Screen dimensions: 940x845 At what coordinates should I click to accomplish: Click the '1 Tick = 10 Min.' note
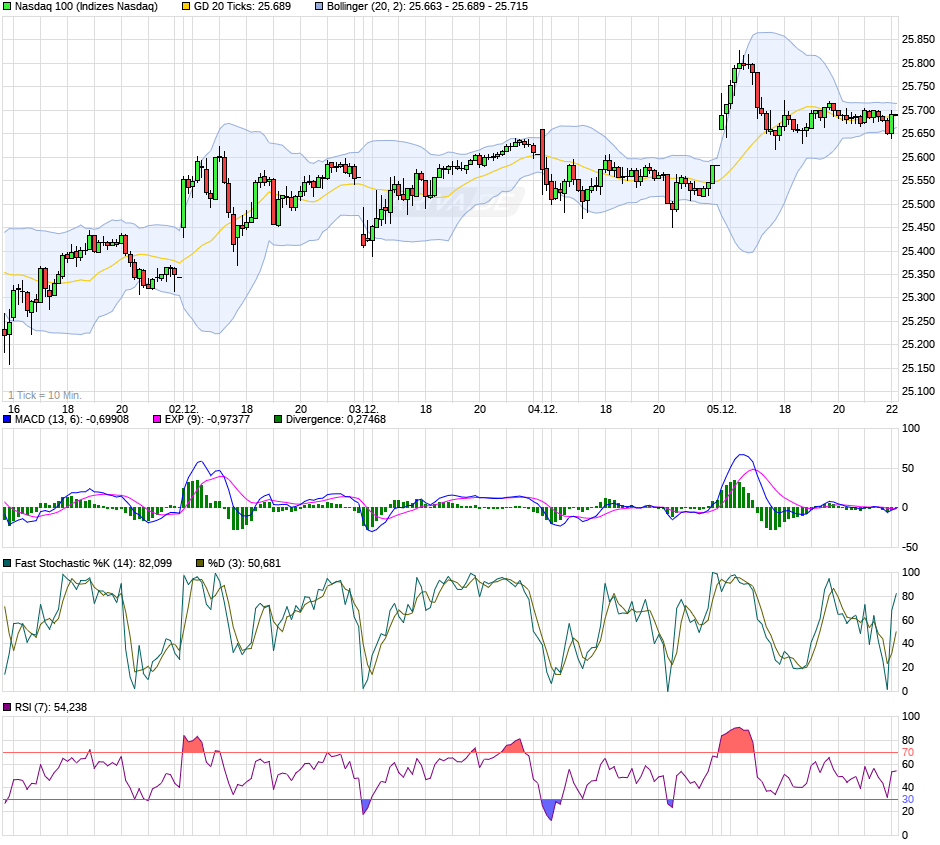coord(45,396)
